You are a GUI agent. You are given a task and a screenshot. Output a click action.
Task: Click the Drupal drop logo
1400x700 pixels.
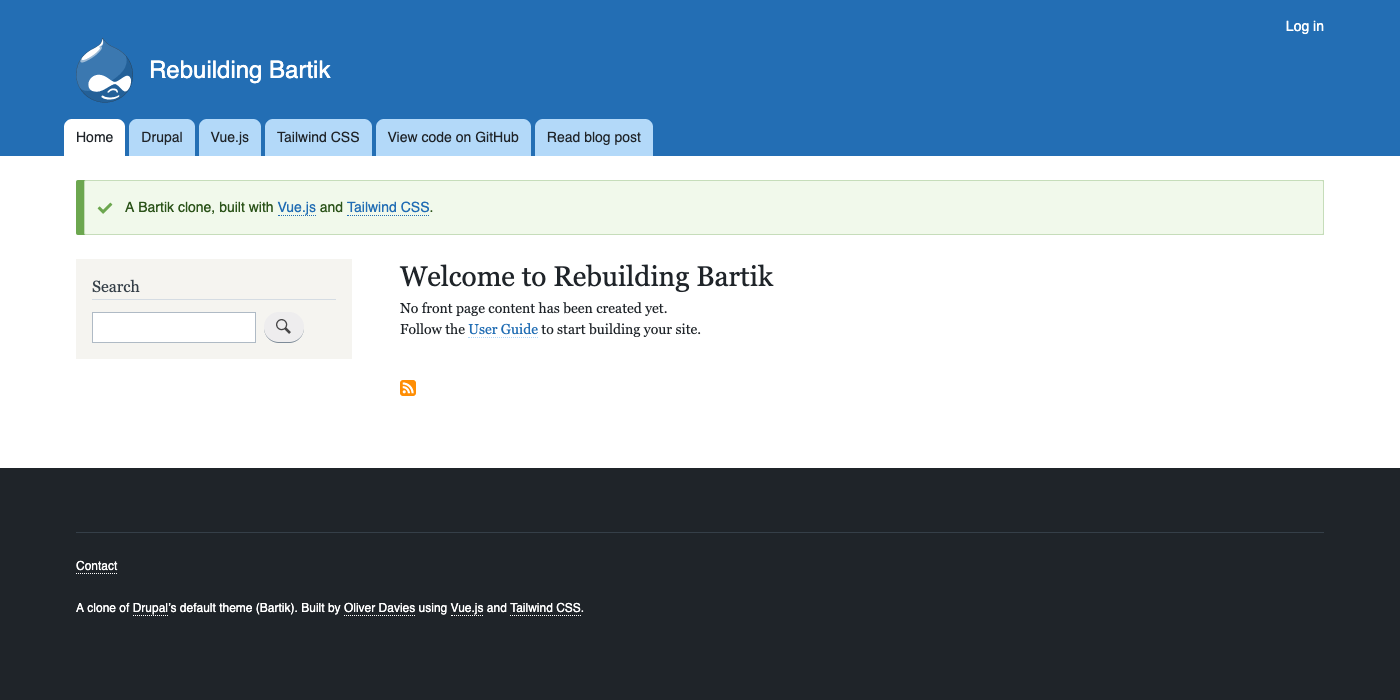tap(105, 71)
